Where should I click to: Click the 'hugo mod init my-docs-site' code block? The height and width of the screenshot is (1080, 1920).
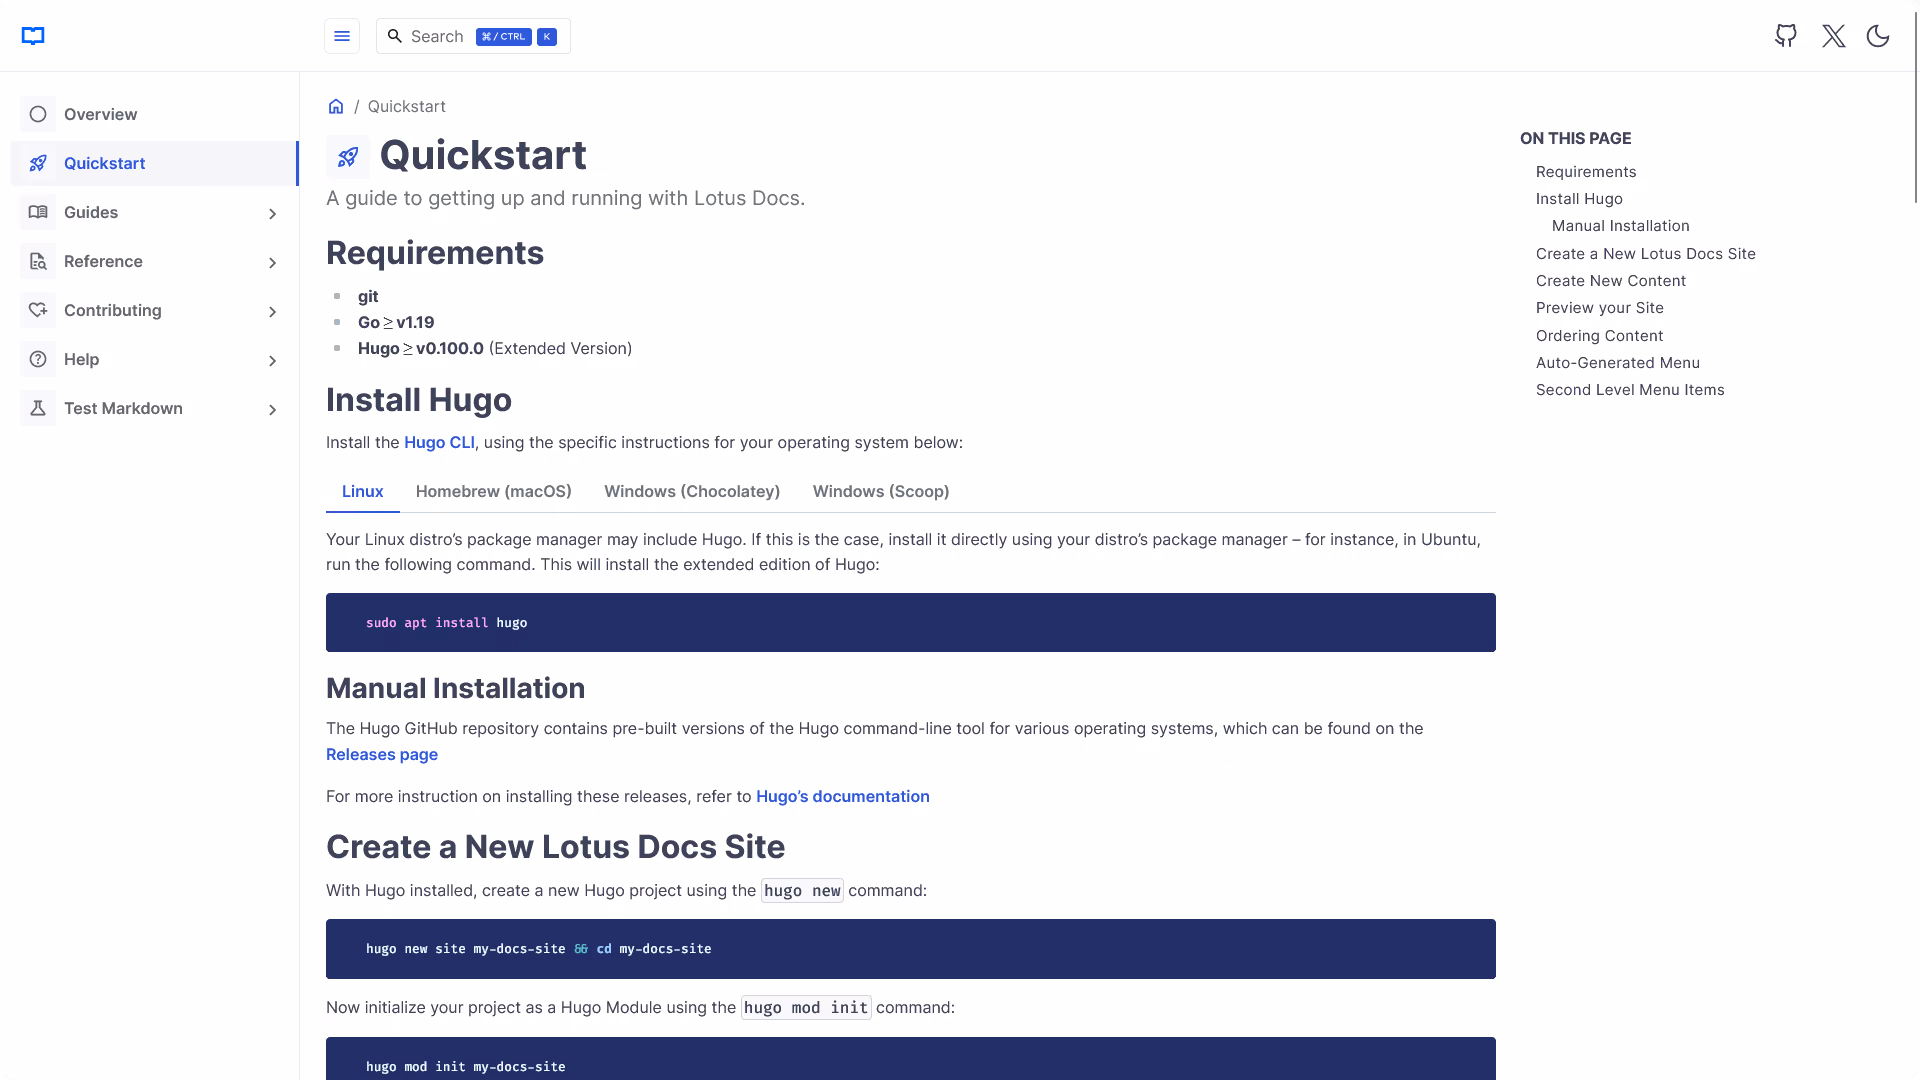click(x=911, y=1059)
